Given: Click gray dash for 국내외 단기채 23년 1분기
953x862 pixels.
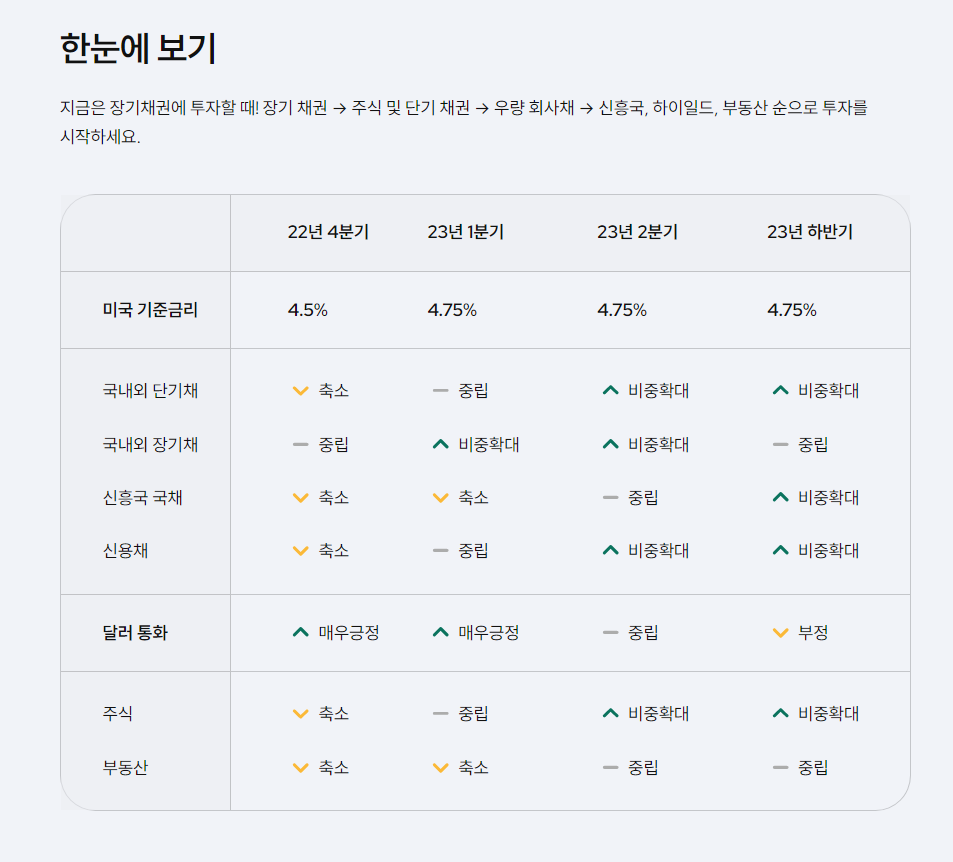Looking at the screenshot, I should coord(441,391).
